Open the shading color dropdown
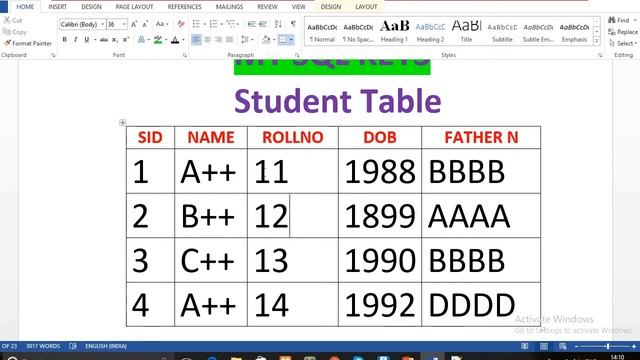Screen dimensions: 640x360 tap(274, 40)
